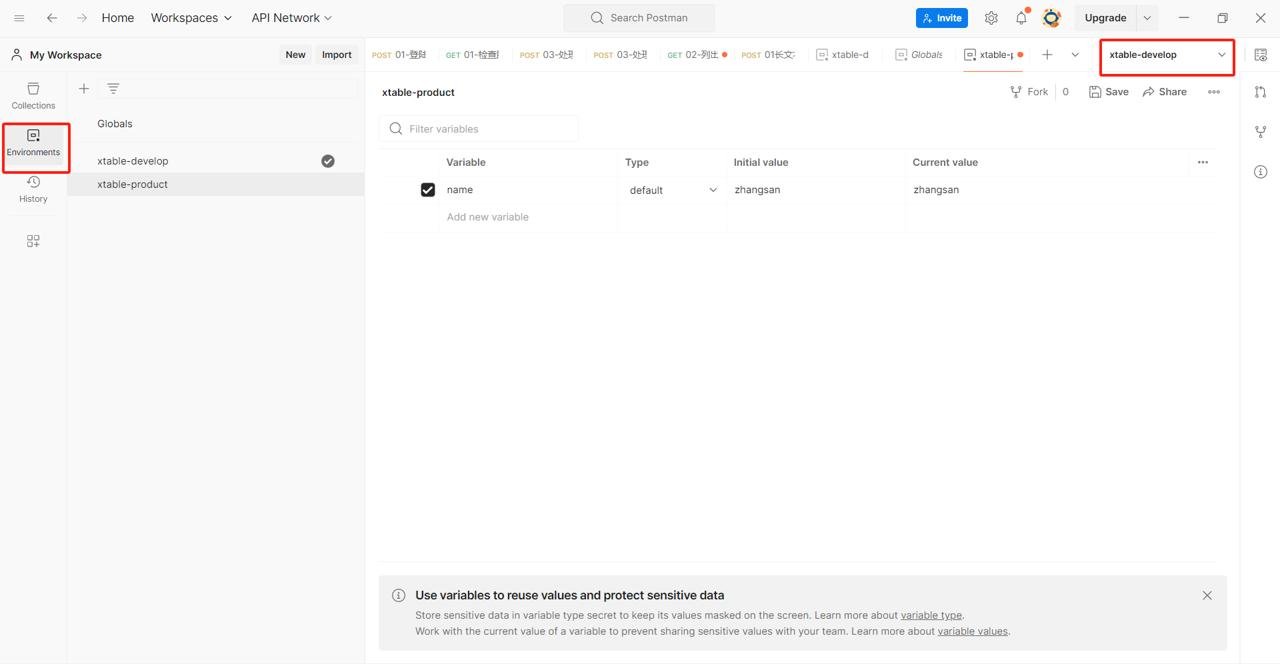Click the current value zhangsan cell
Image resolution: width=1280 pixels, height=664 pixels.
tap(1046, 190)
